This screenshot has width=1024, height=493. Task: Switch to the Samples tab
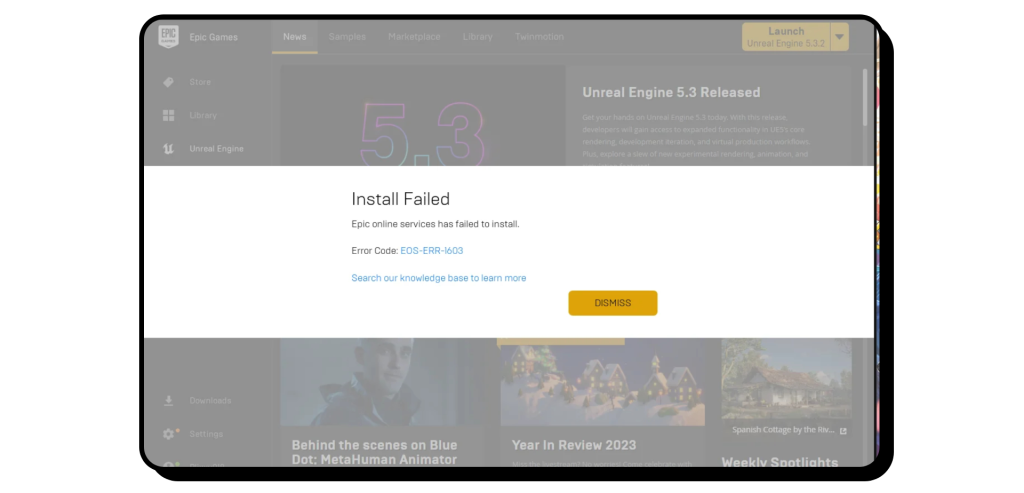pos(347,37)
